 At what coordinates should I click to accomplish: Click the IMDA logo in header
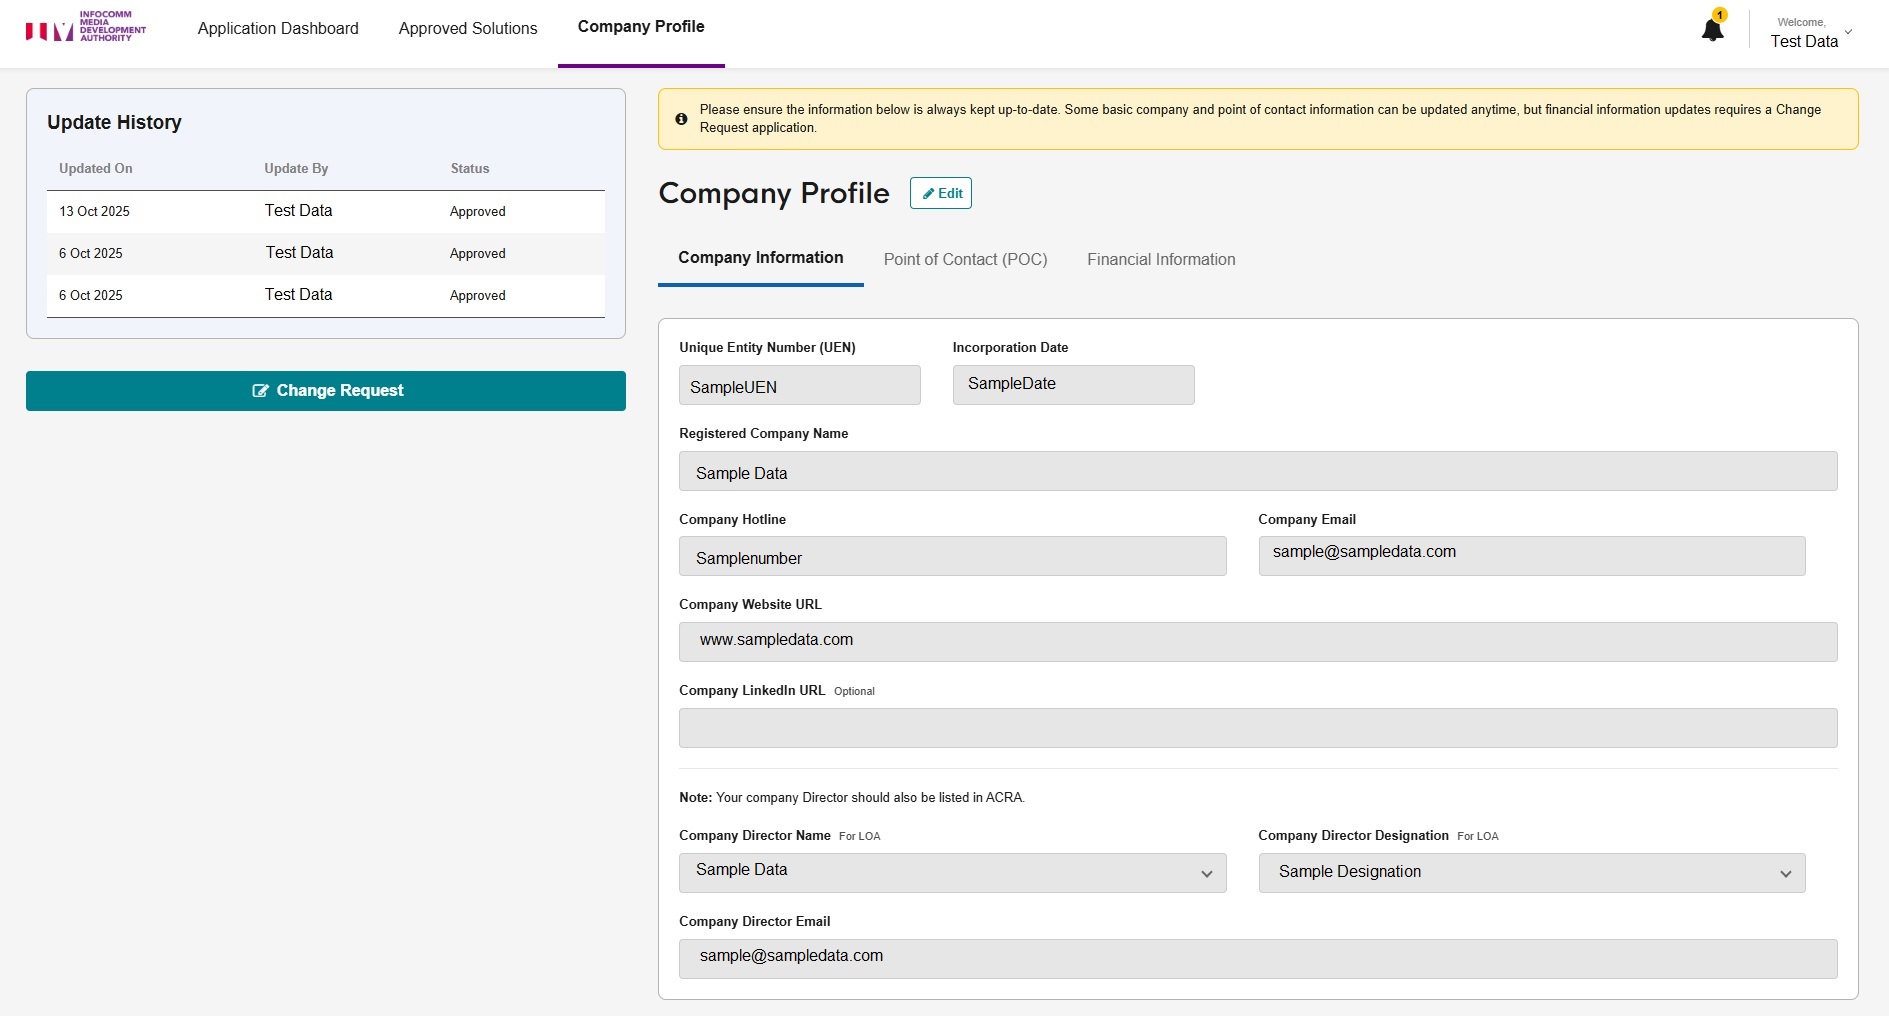point(86,27)
